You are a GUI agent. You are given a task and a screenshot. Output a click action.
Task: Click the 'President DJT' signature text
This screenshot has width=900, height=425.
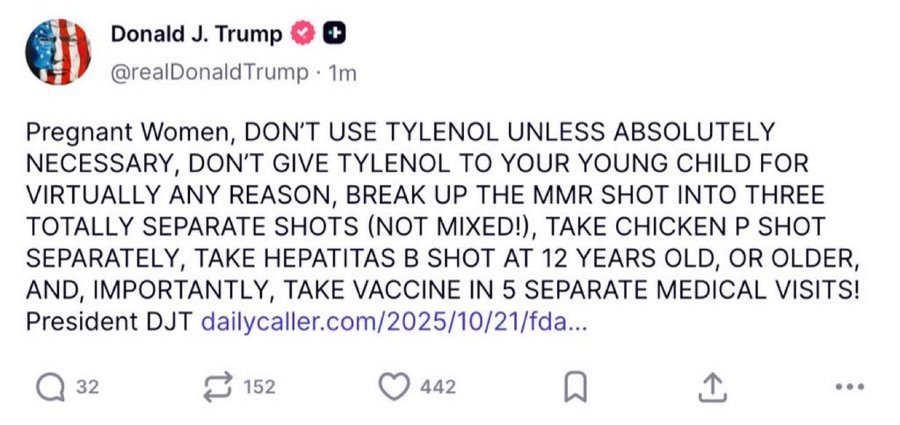point(110,323)
